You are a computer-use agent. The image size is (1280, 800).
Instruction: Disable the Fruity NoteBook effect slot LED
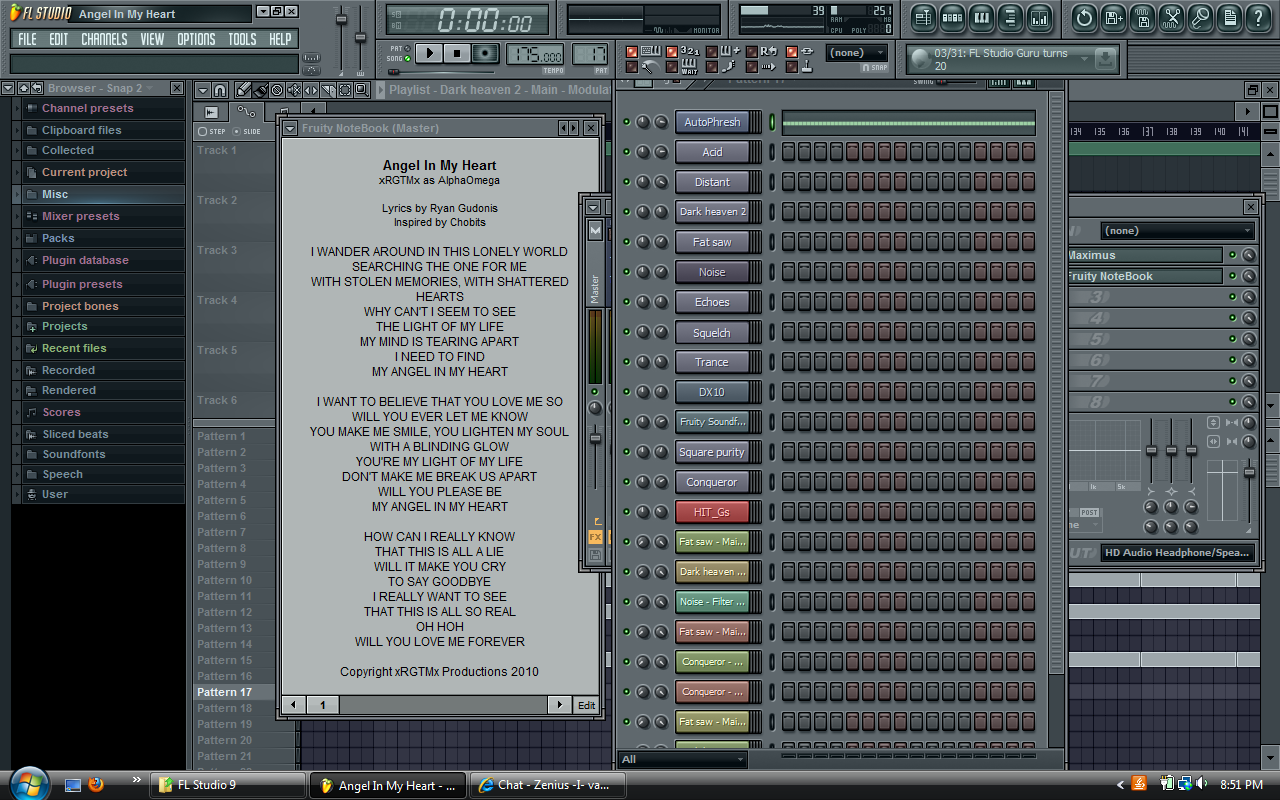pyautogui.click(x=1233, y=276)
